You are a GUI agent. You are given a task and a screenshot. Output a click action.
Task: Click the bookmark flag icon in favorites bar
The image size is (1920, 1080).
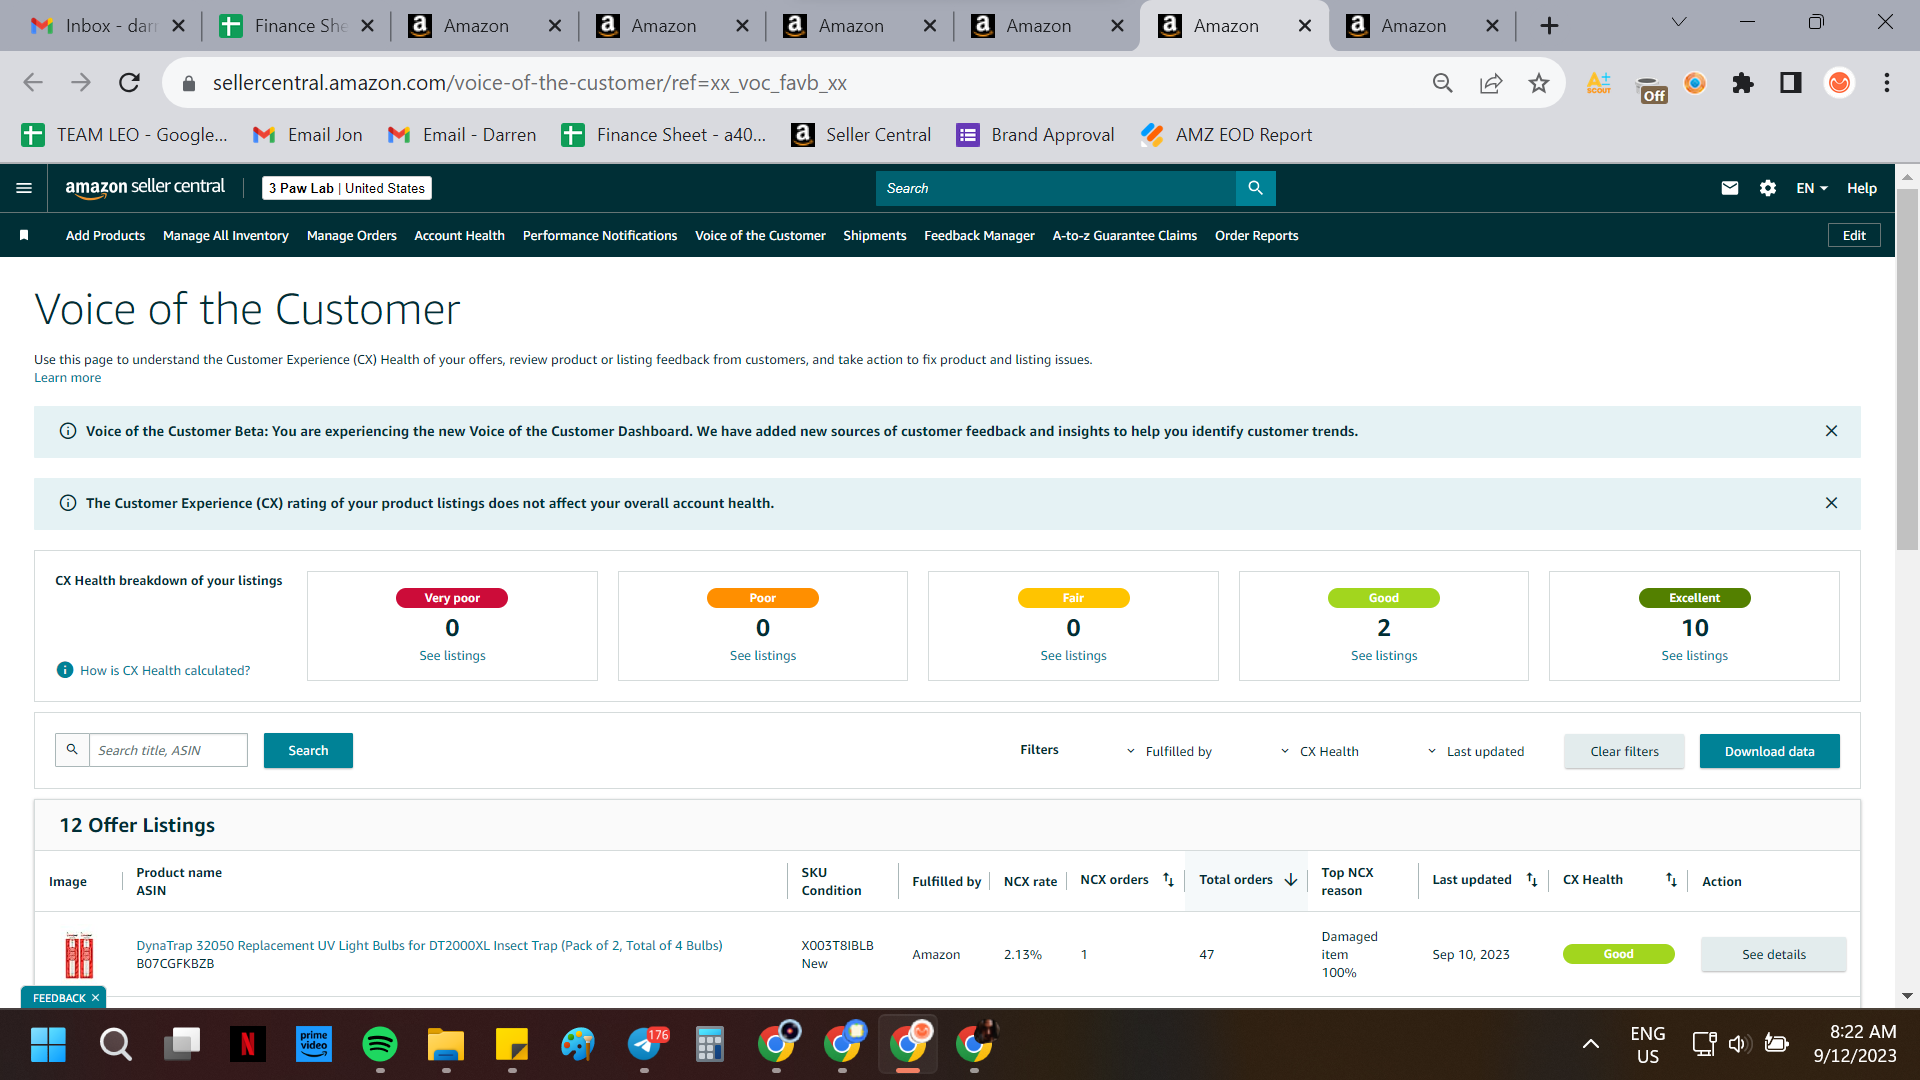(24, 235)
